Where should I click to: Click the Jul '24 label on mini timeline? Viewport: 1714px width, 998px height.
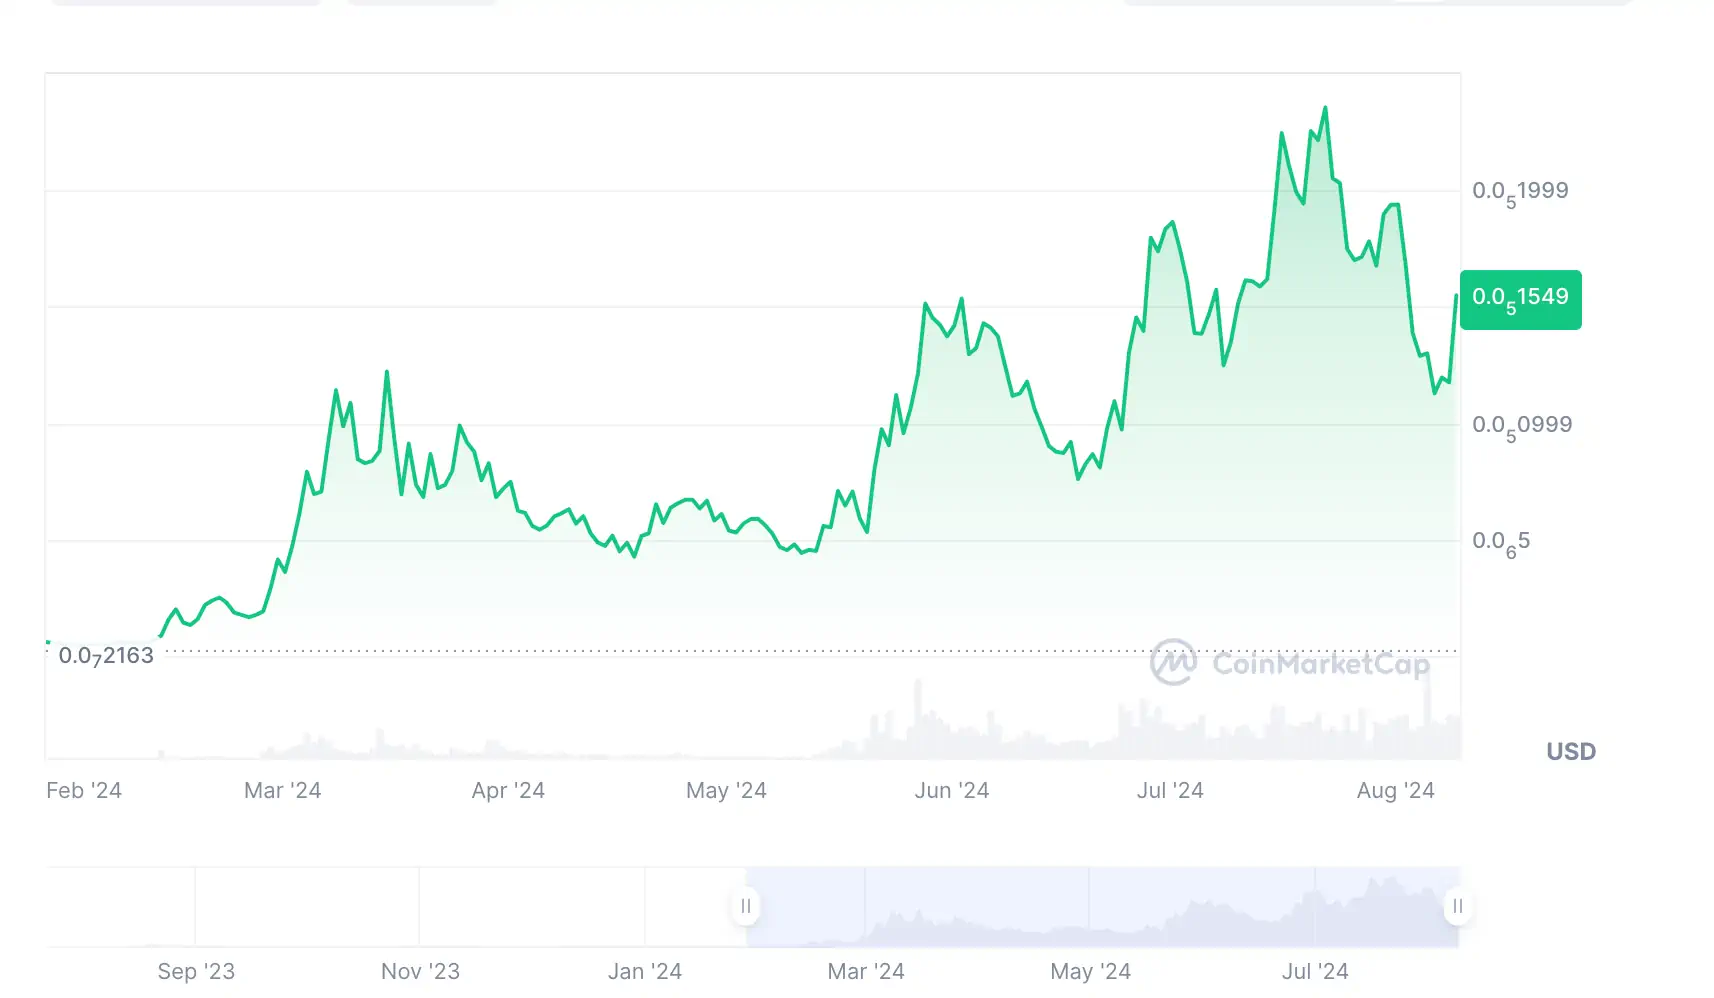click(x=1313, y=970)
